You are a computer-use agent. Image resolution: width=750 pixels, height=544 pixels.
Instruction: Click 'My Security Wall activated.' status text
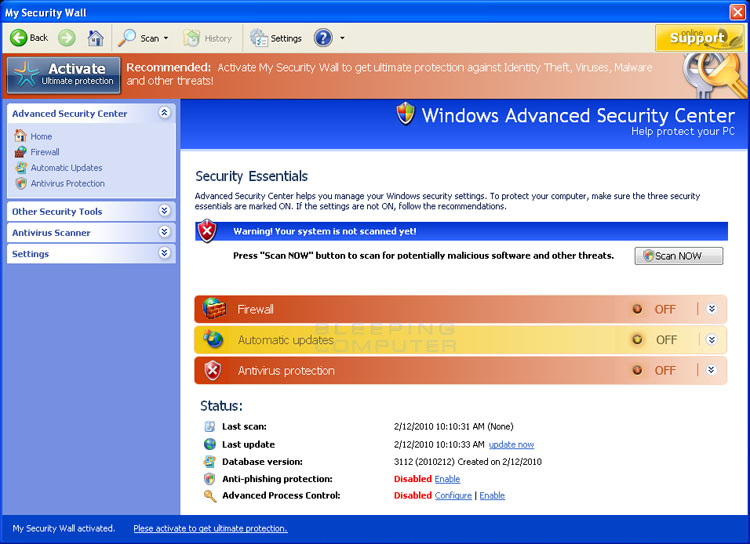click(64, 529)
